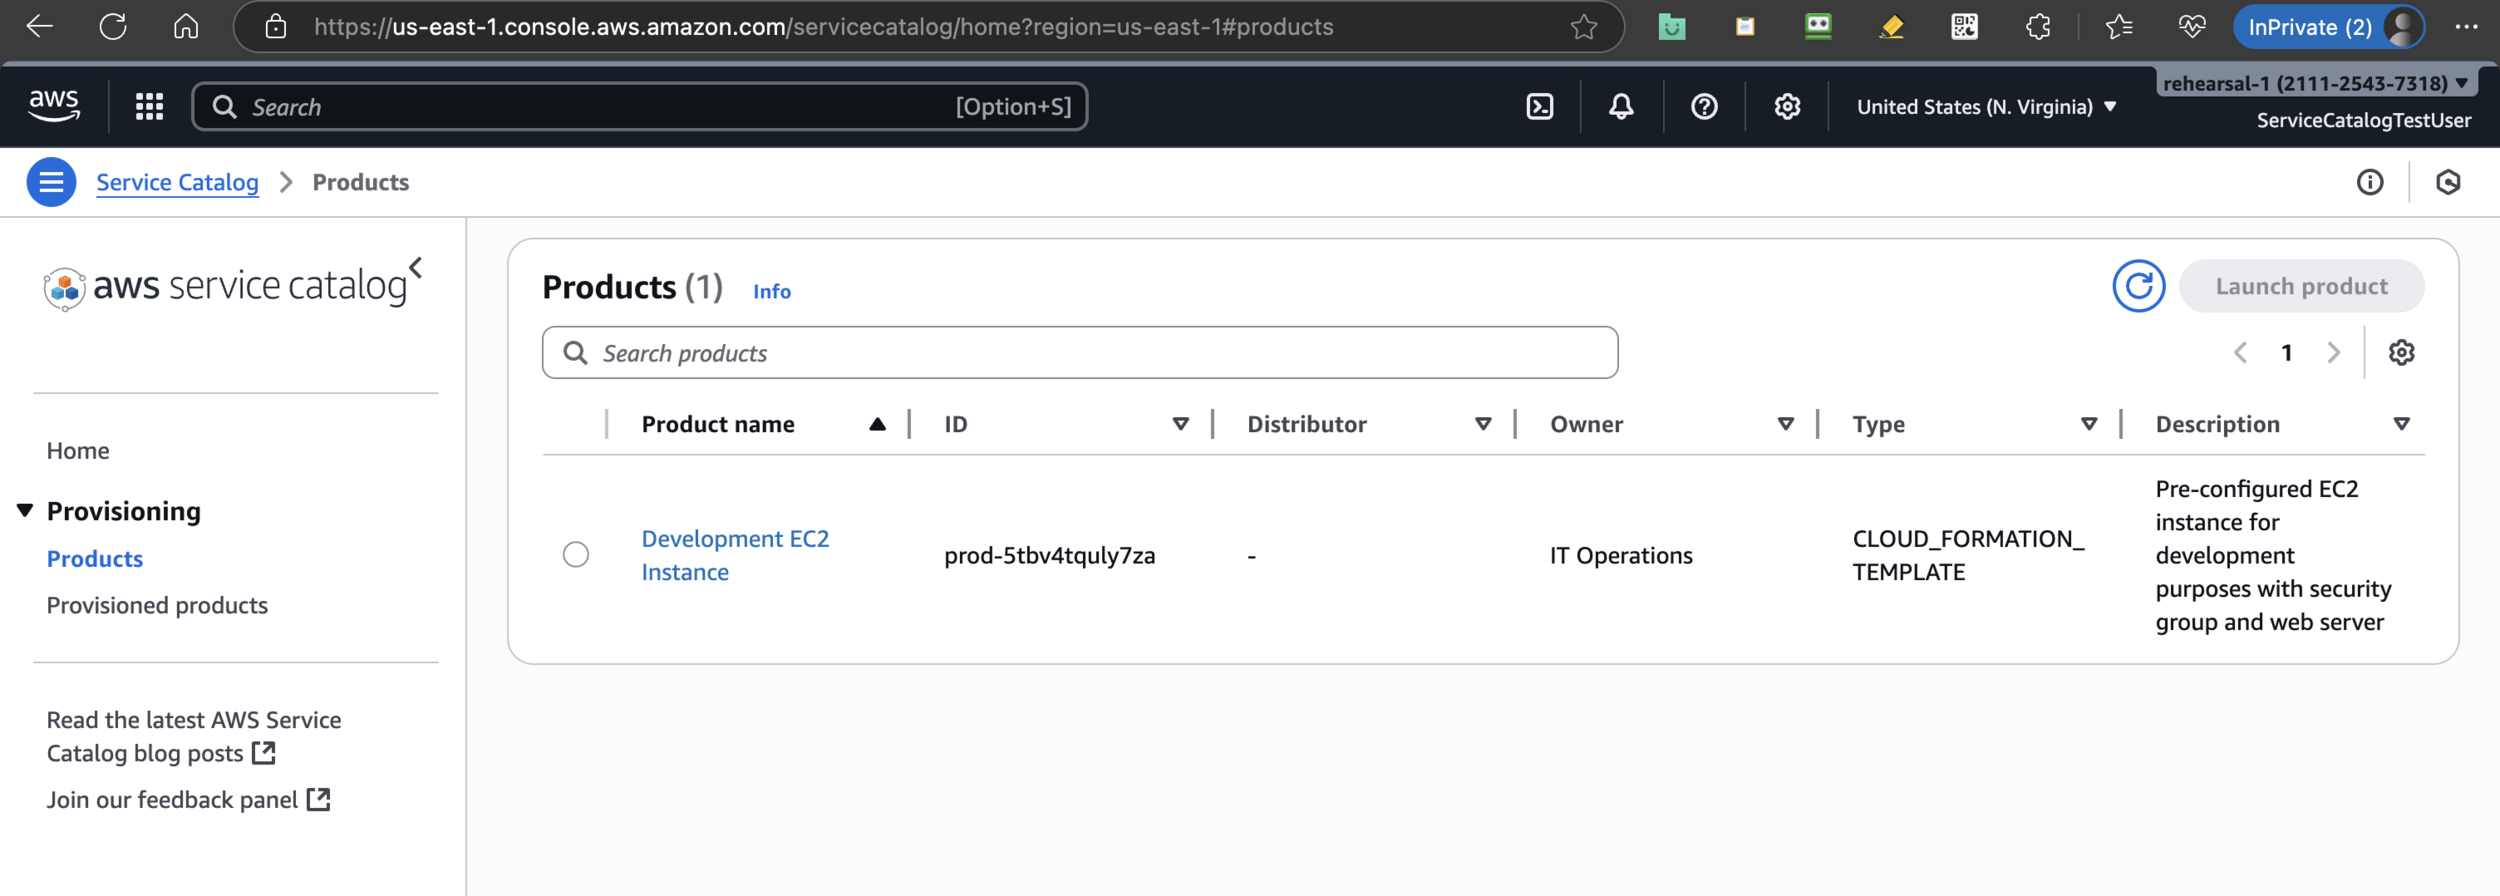The width and height of the screenshot is (2500, 896).
Task: Open United States (N. Virginia) region dropdown
Action: (x=1986, y=106)
